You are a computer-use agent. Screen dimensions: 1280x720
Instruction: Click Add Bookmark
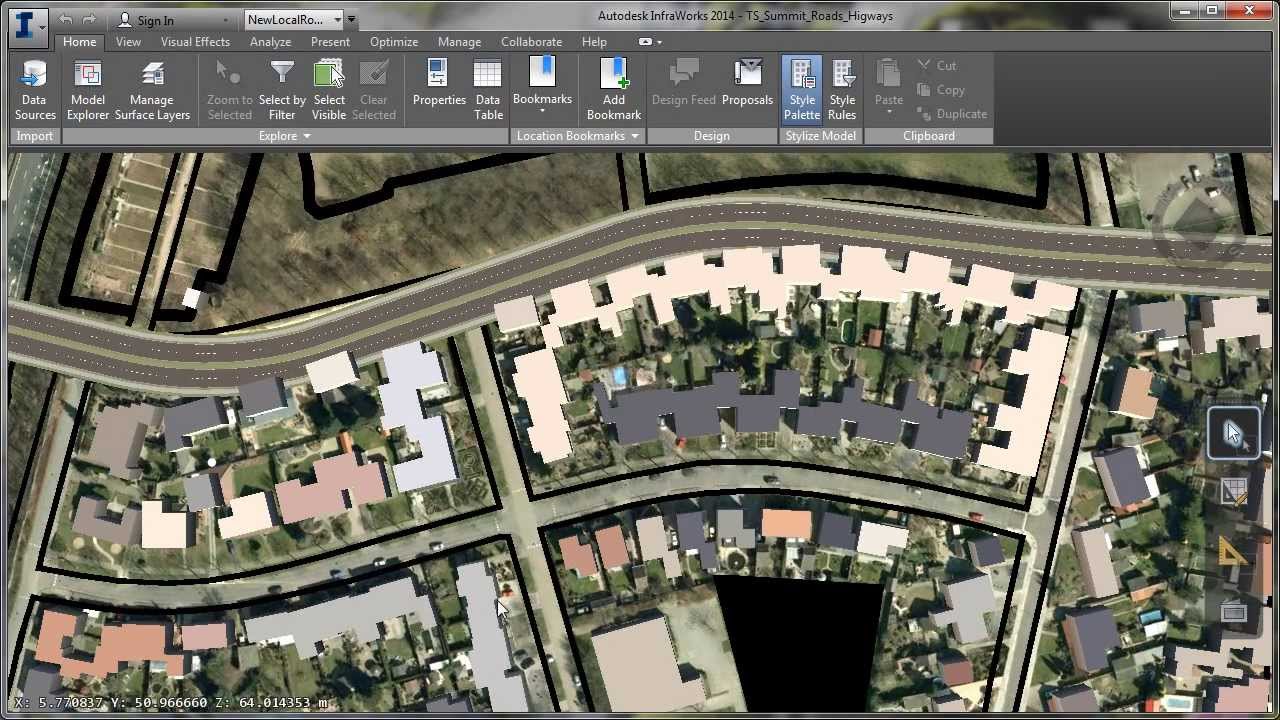(614, 90)
